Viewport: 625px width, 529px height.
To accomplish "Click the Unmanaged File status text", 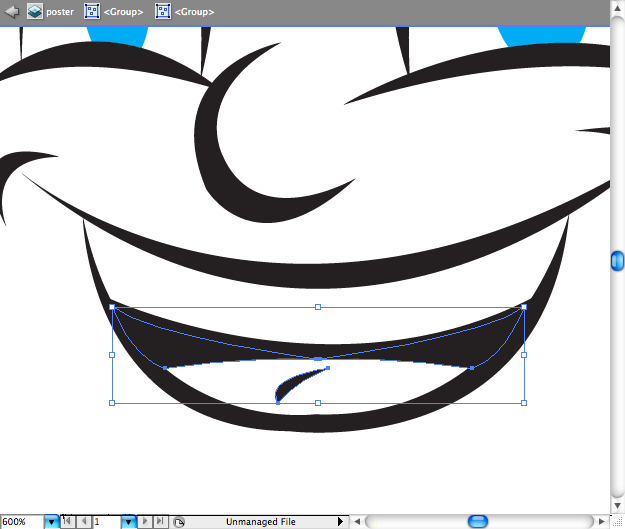I will (x=261, y=522).
